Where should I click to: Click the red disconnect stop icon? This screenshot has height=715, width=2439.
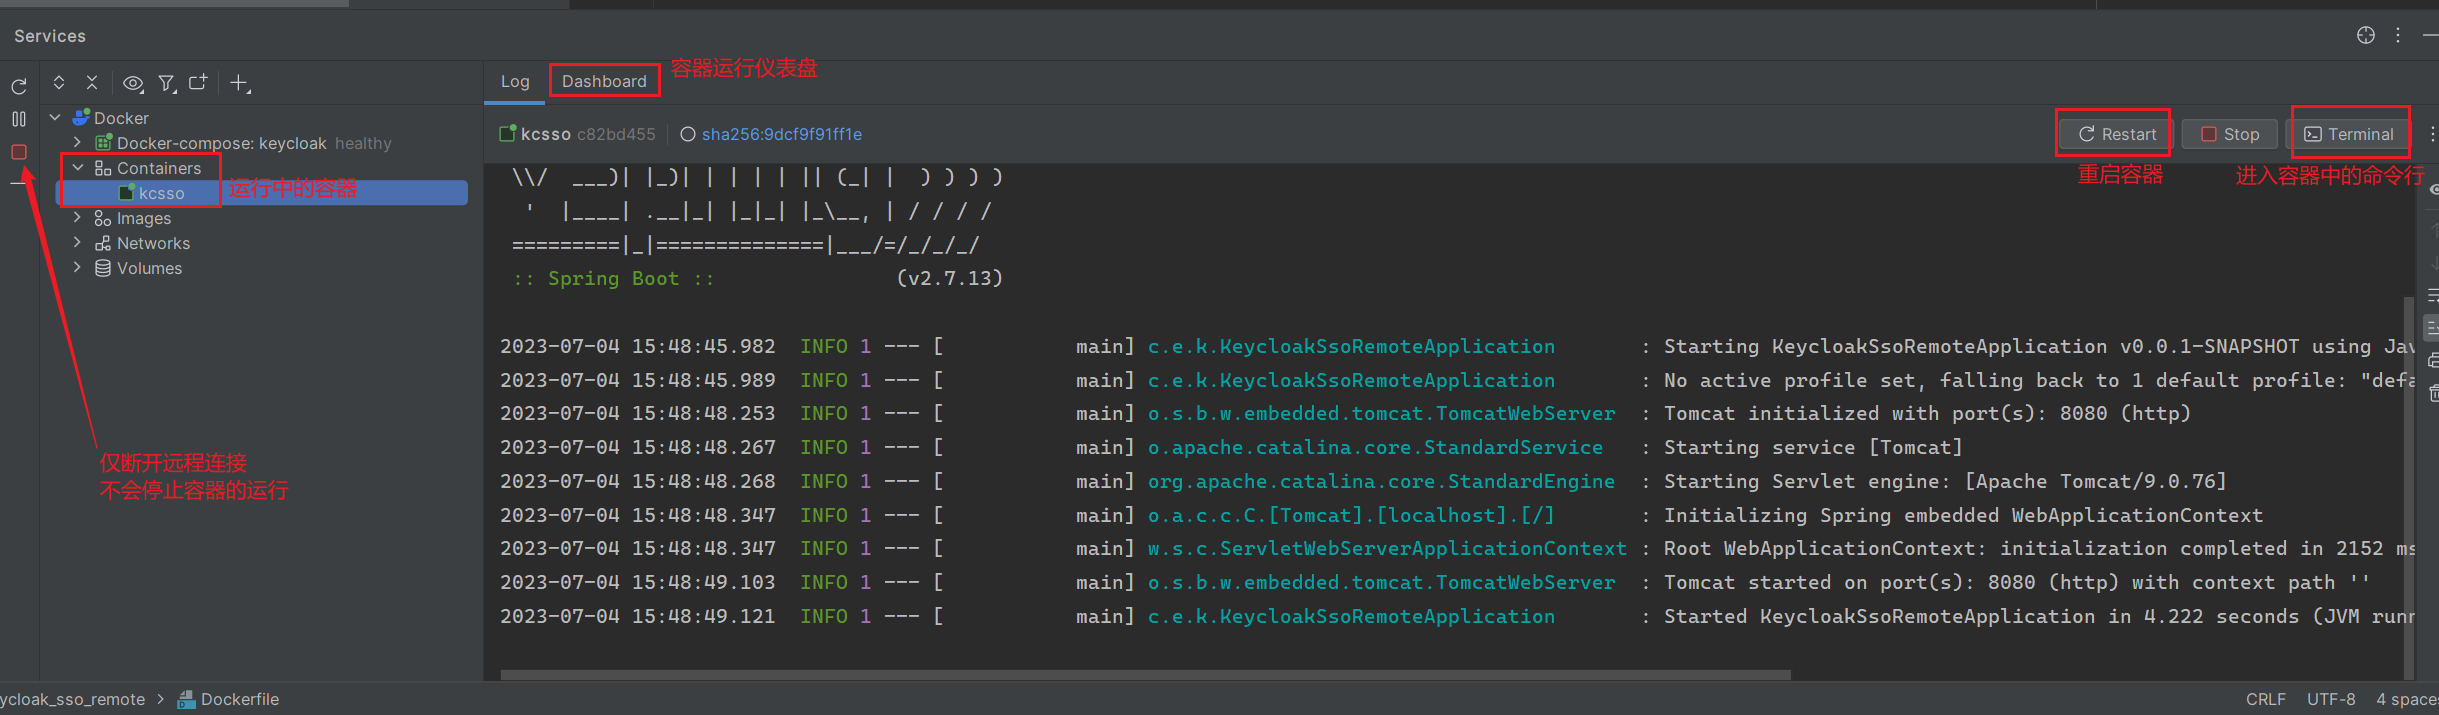pos(19,152)
